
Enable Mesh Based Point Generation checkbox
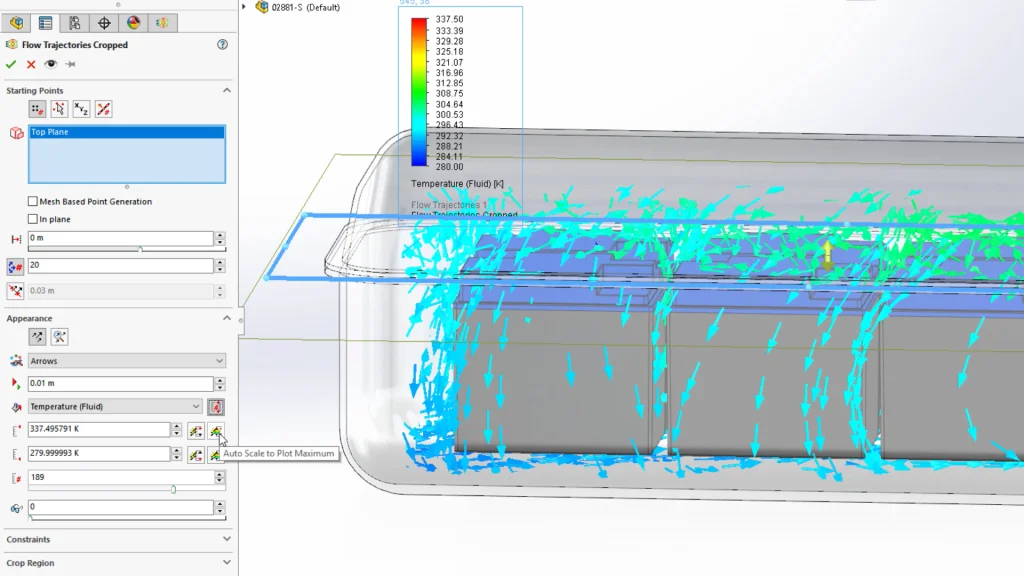tap(33, 202)
